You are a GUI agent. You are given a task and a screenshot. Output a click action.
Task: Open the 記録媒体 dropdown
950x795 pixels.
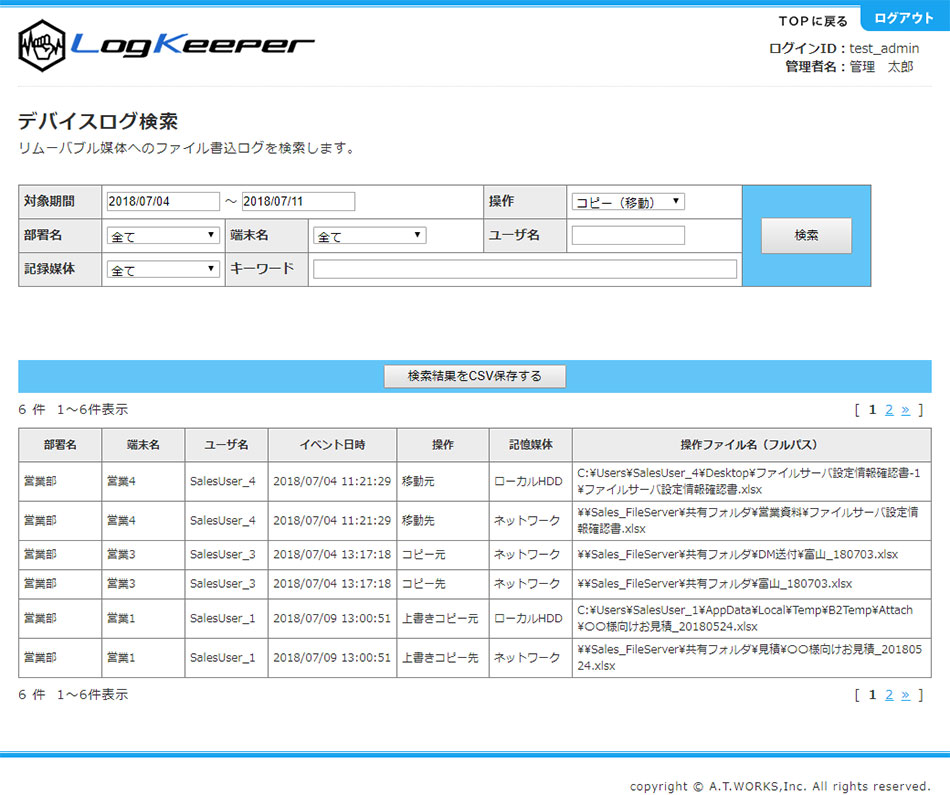pos(163,270)
